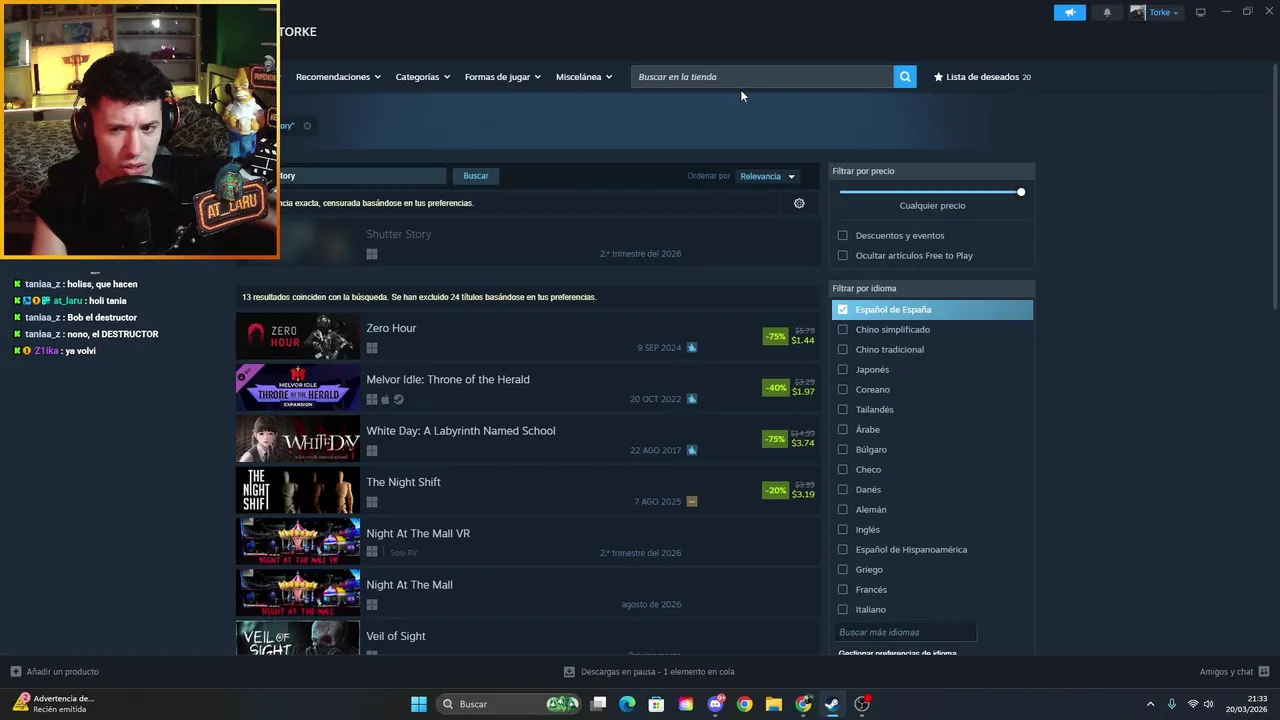The width and height of the screenshot is (1280, 720).
Task: Click the price filter slider handle
Action: pos(1021,192)
